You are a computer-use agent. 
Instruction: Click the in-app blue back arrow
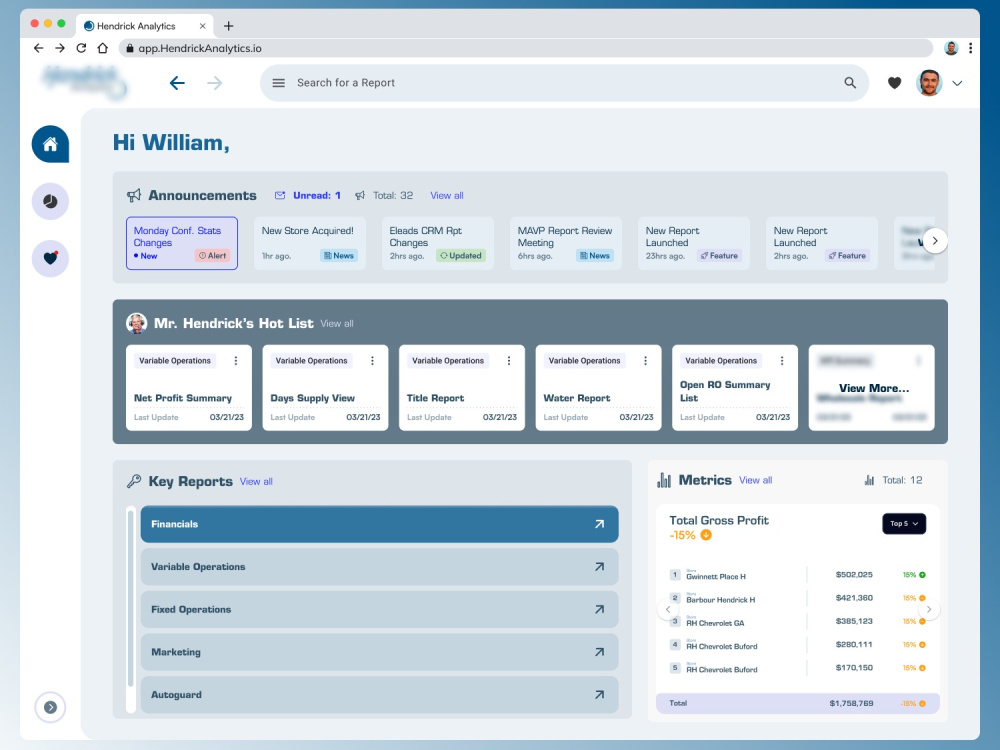click(x=177, y=83)
